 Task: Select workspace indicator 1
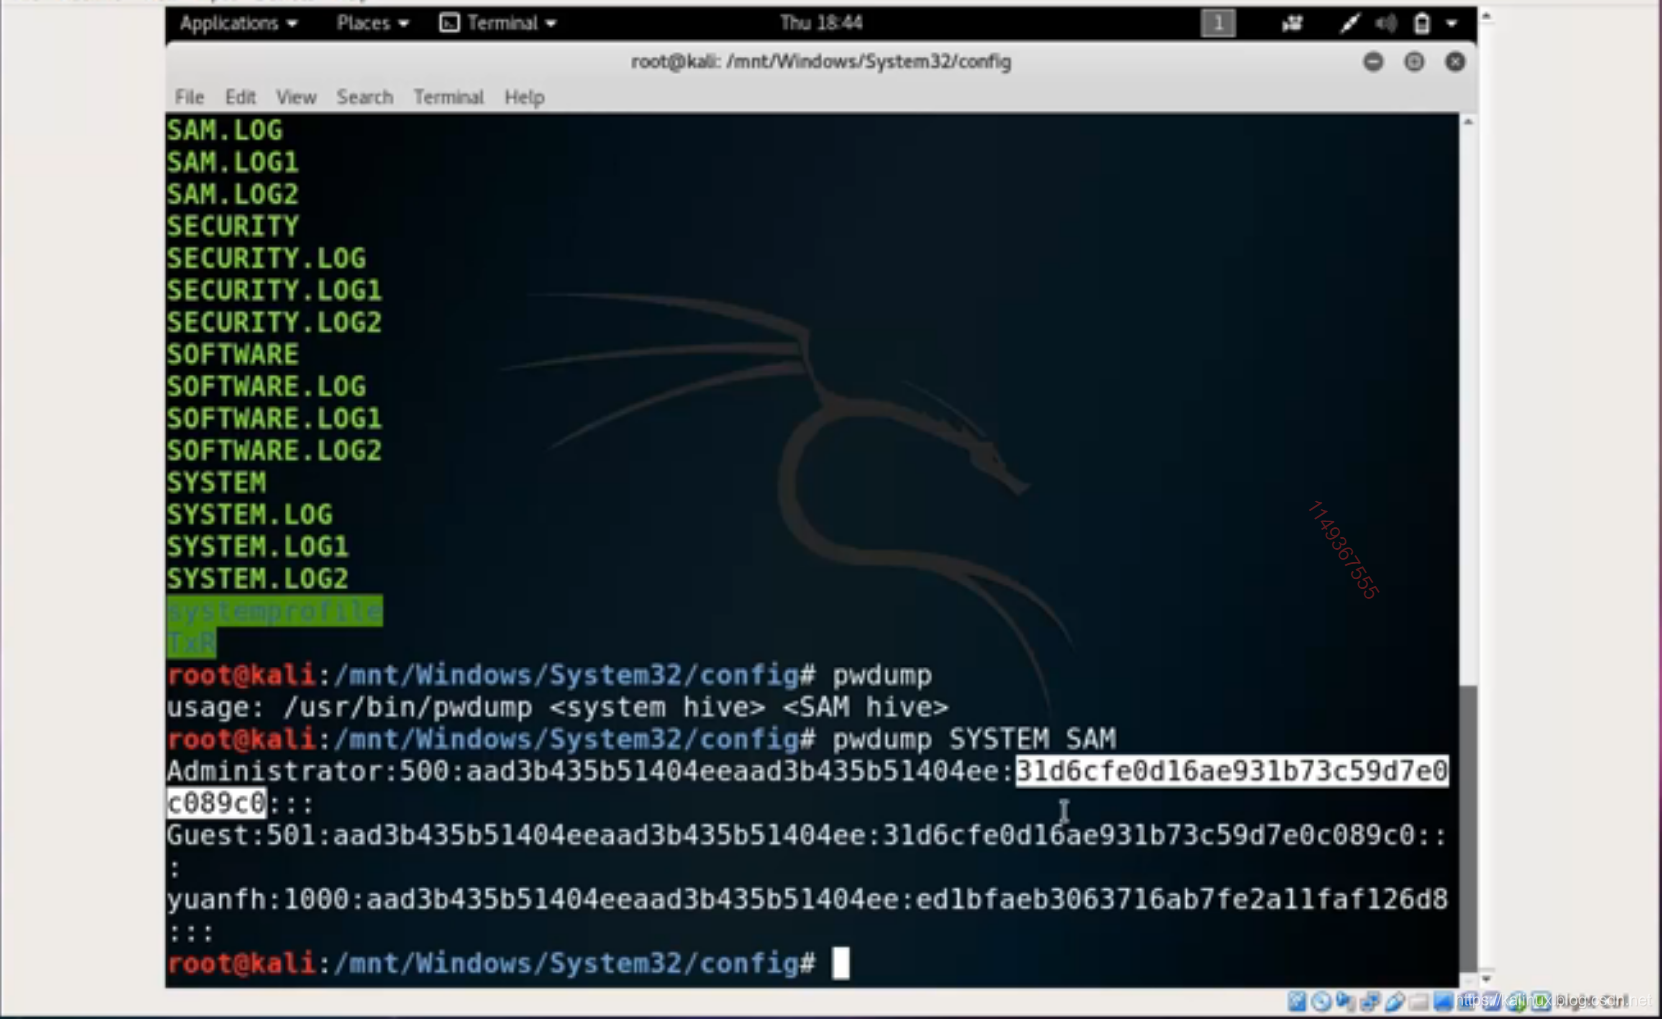1218,23
